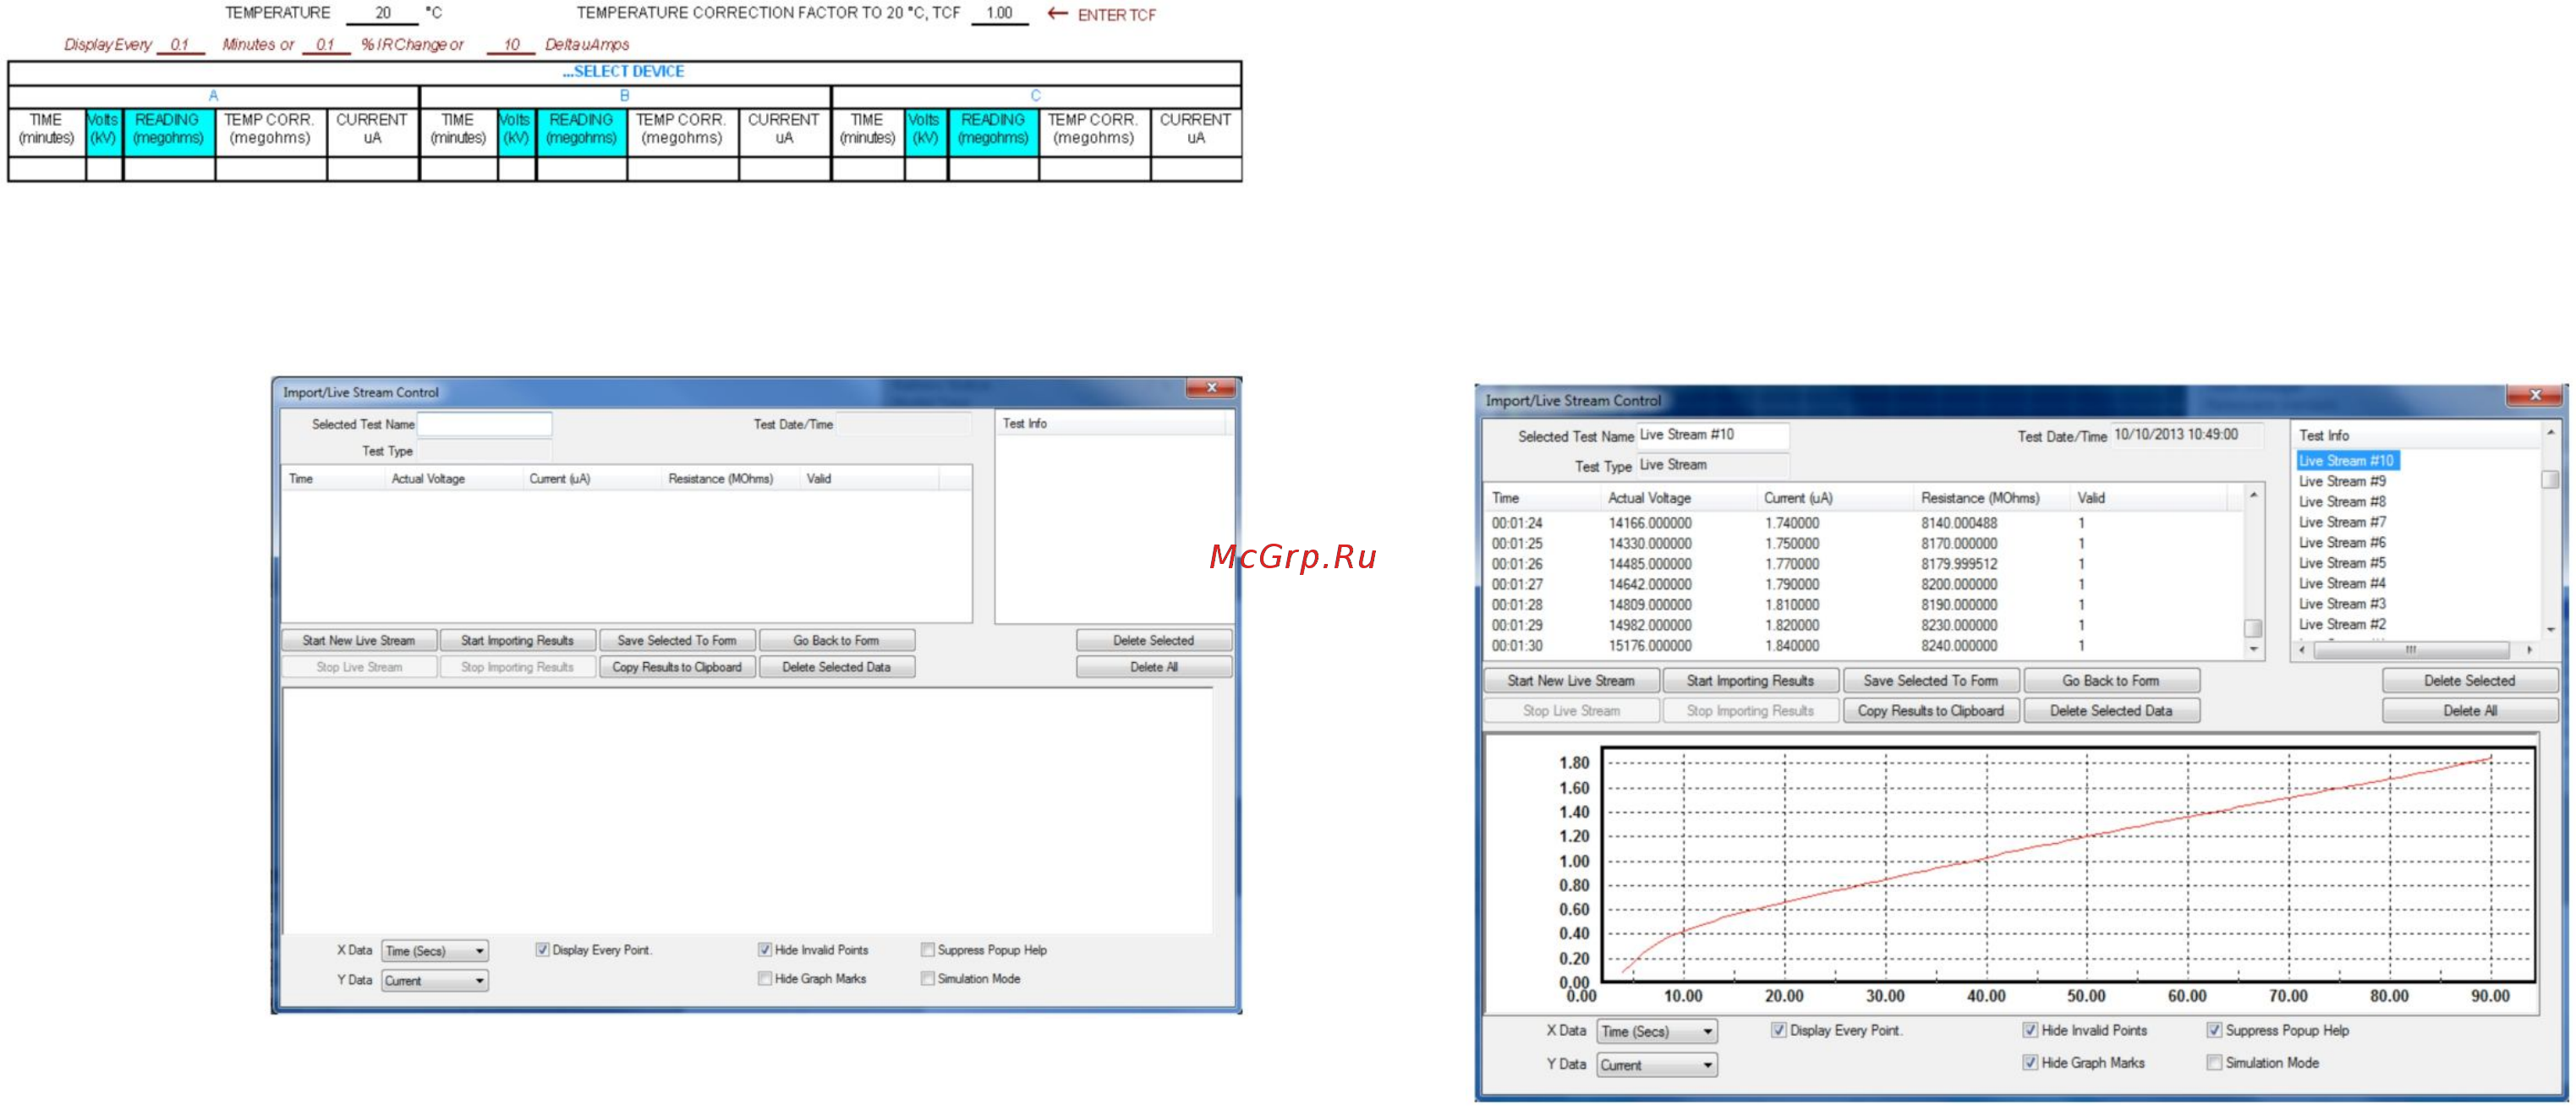Enable Suppress Popup Help in left dialog
The height and width of the screenshot is (1111, 2576).
[x=928, y=950]
